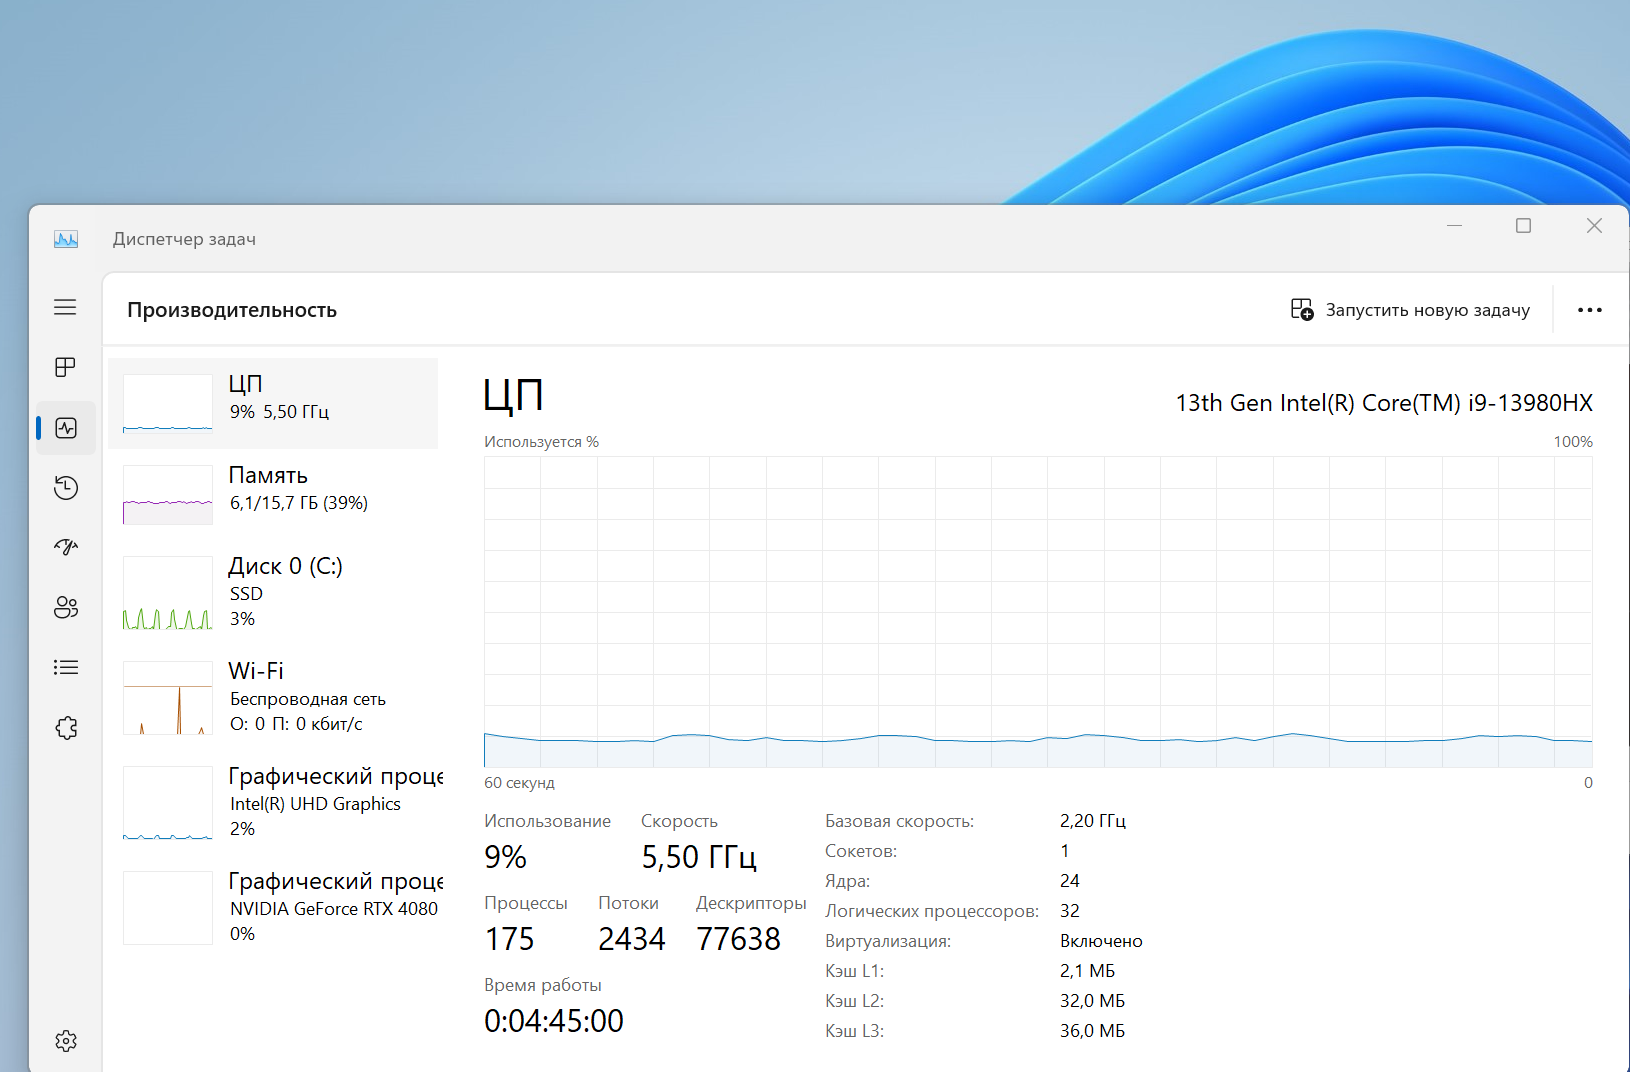Click the 5,50 ГГц speed value

tap(699, 857)
